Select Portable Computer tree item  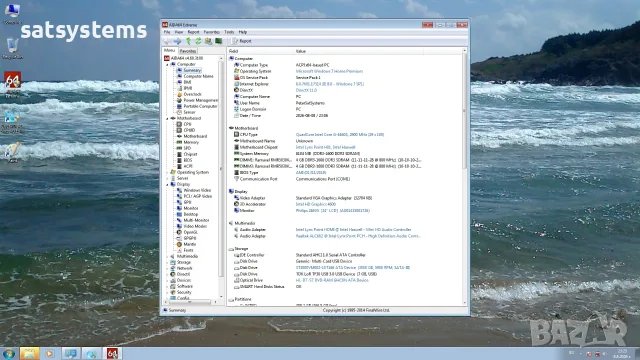coord(200,106)
